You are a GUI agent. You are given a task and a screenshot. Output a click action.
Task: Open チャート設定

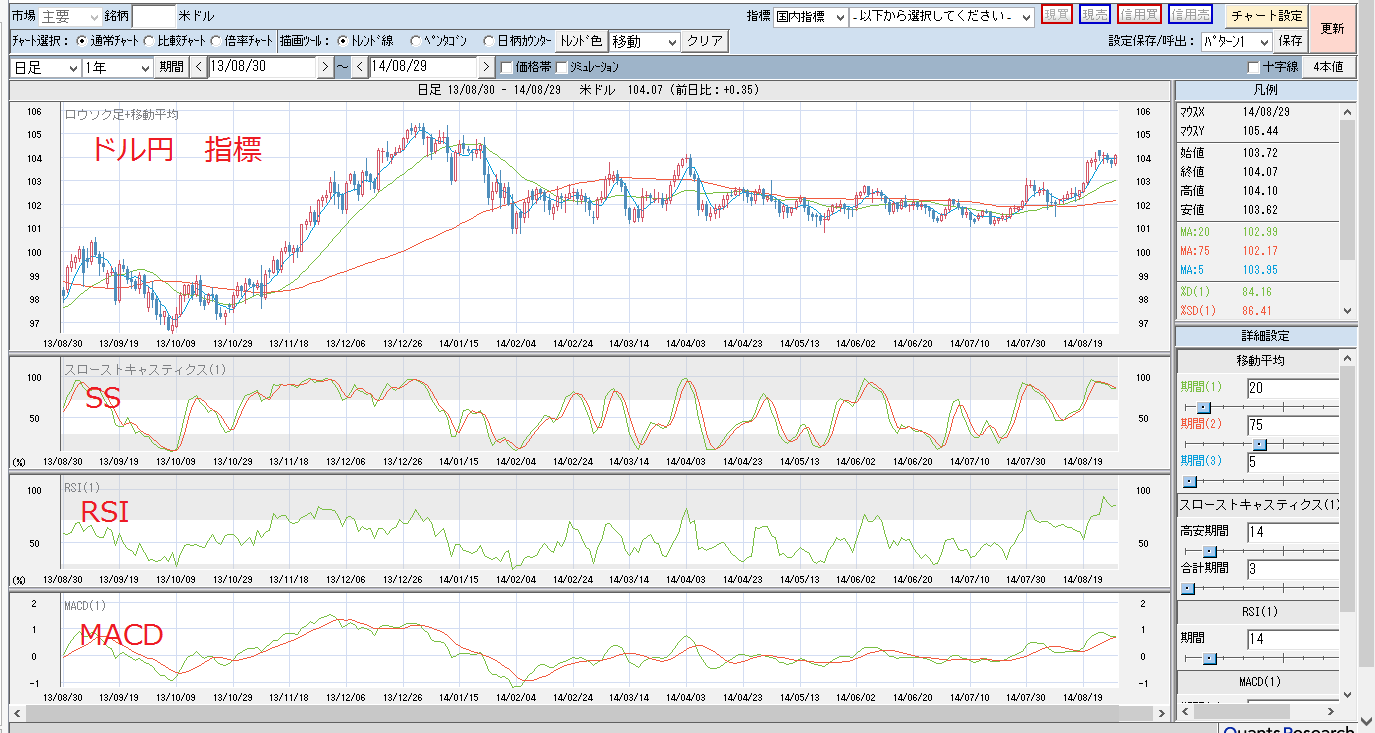1265,16
